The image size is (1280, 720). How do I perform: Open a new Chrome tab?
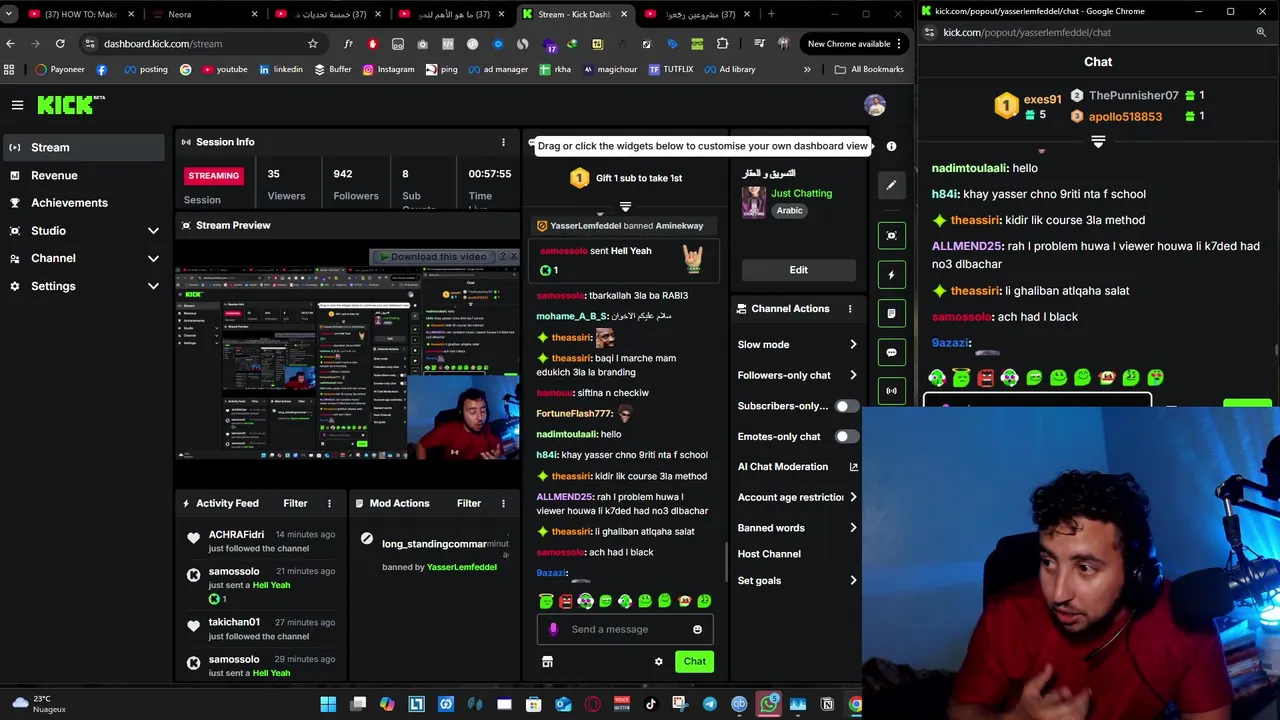tap(771, 14)
